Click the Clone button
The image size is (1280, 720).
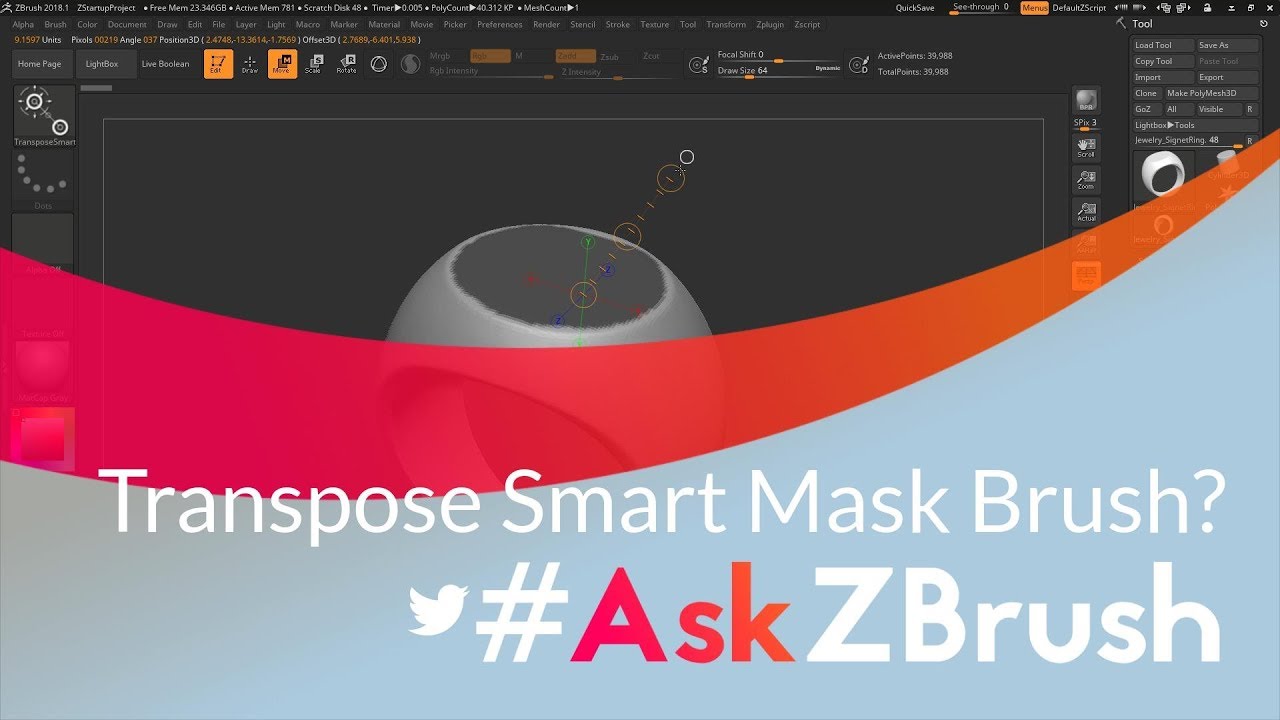click(x=1147, y=93)
